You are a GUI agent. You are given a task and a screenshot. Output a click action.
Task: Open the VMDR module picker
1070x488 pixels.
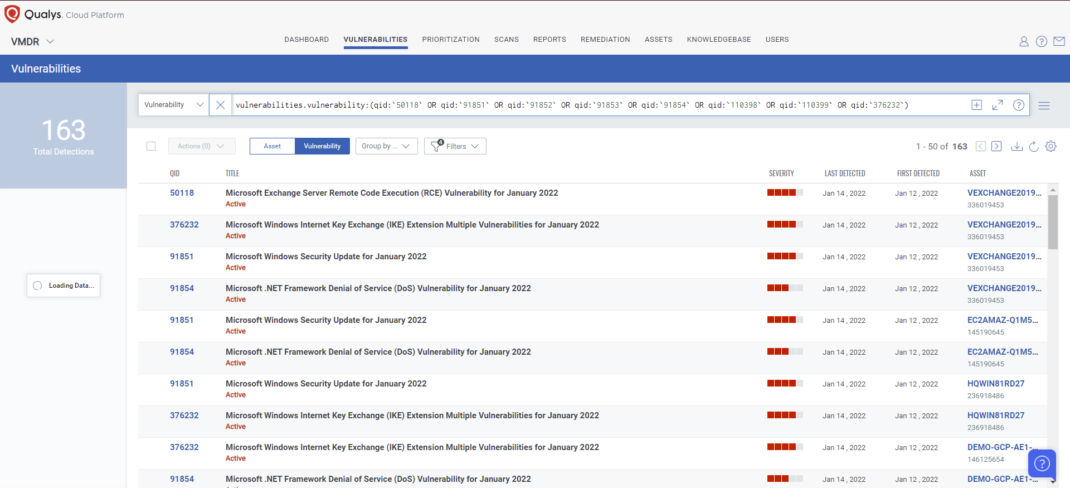(32, 42)
